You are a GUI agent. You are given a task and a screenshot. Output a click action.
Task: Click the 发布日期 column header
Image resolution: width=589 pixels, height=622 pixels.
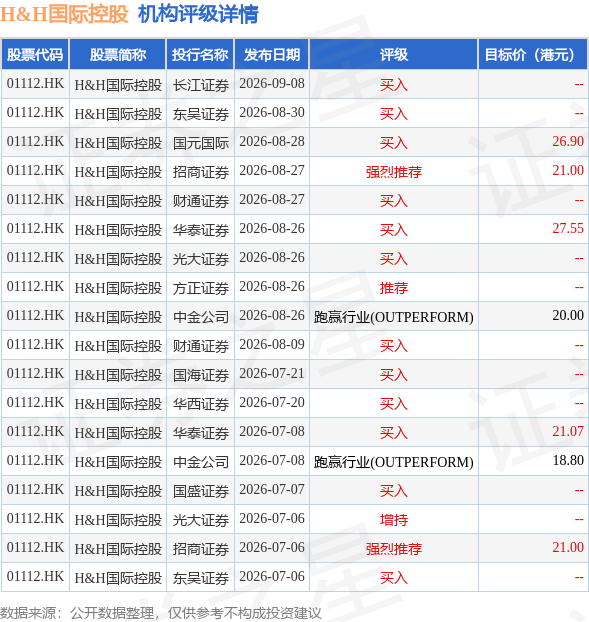[x=272, y=54]
